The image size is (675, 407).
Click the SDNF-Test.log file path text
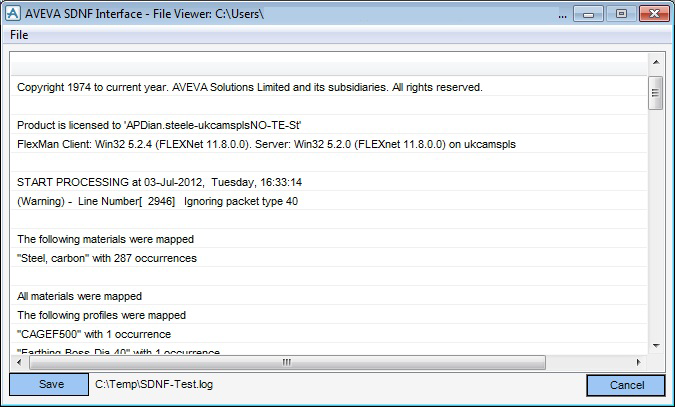(x=154, y=384)
